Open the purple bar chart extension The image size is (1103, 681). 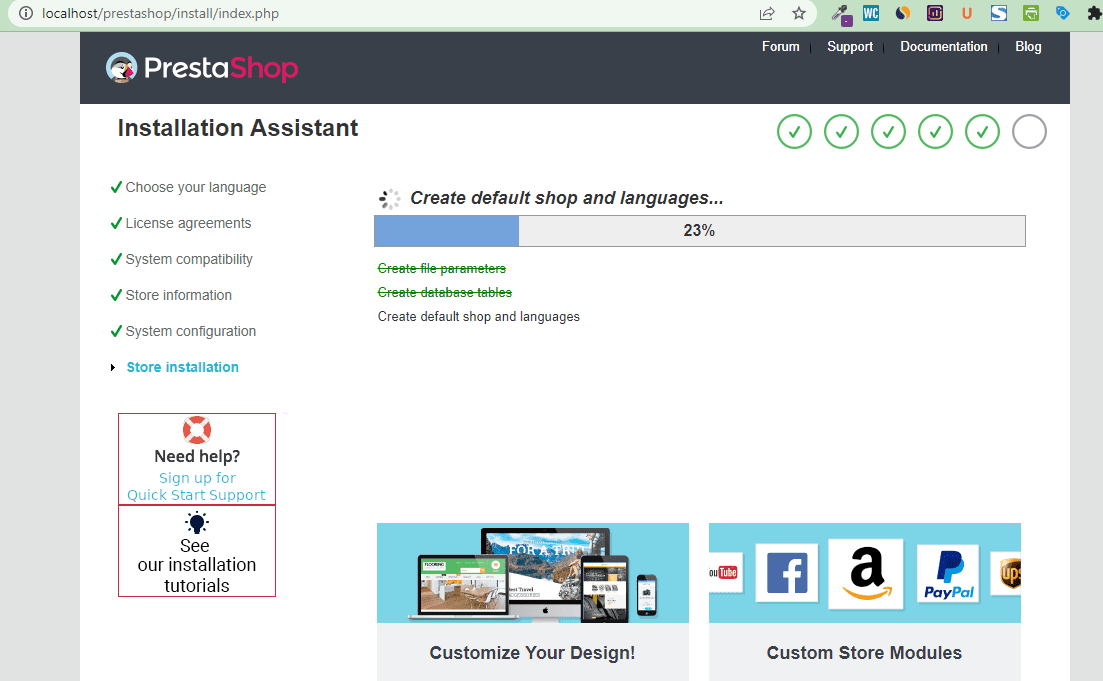pyautogui.click(x=935, y=13)
